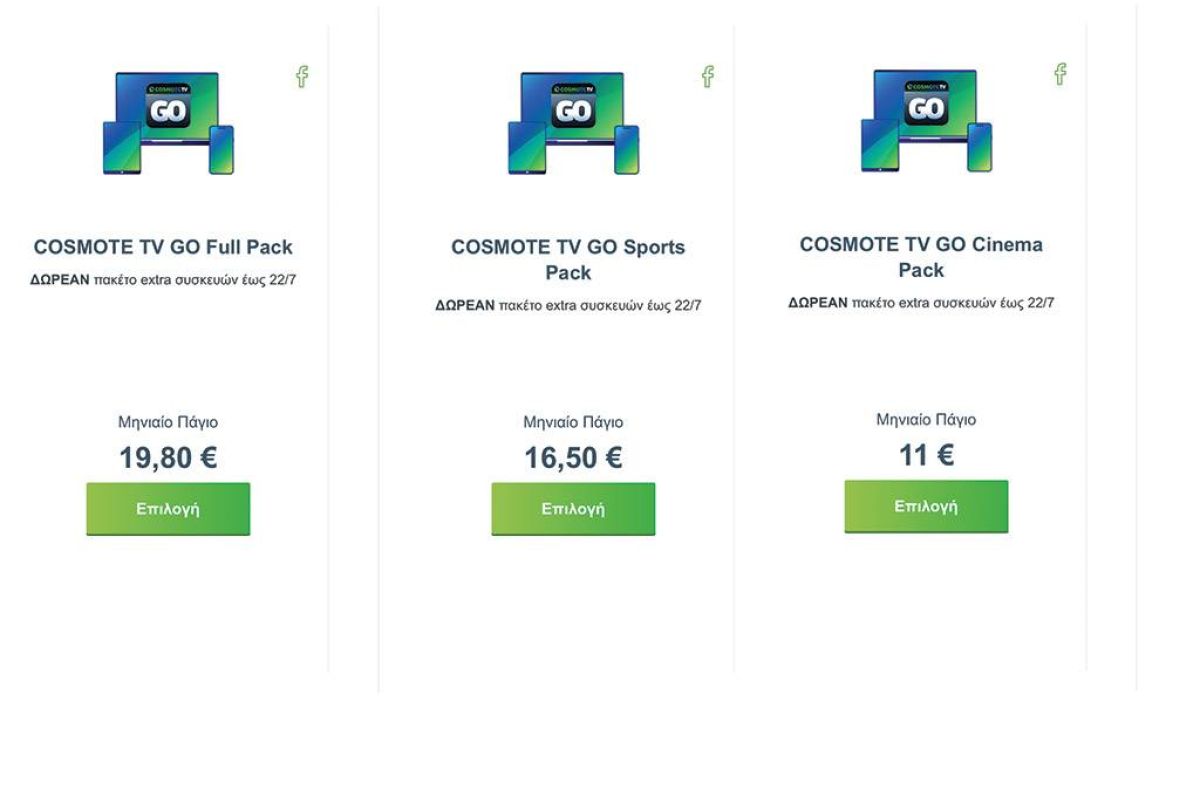Image resolution: width=1200 pixels, height=800 pixels.
Task: Click the Full Pack devices image
Action: pyautogui.click(x=168, y=123)
